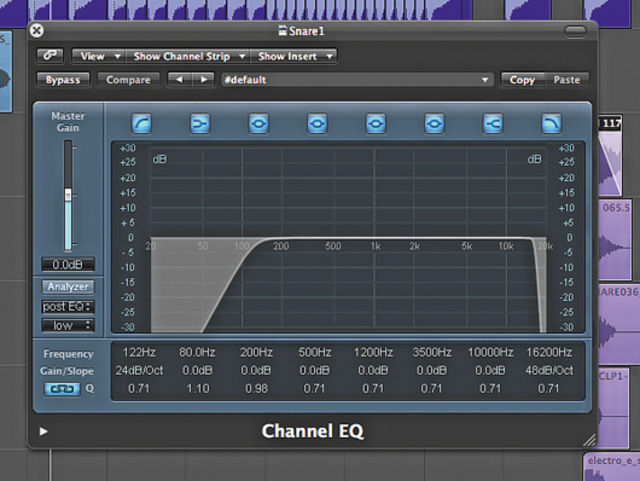Screen dimensions: 640x481
Task: Click the 200Hz frequency value
Action: pos(256,352)
